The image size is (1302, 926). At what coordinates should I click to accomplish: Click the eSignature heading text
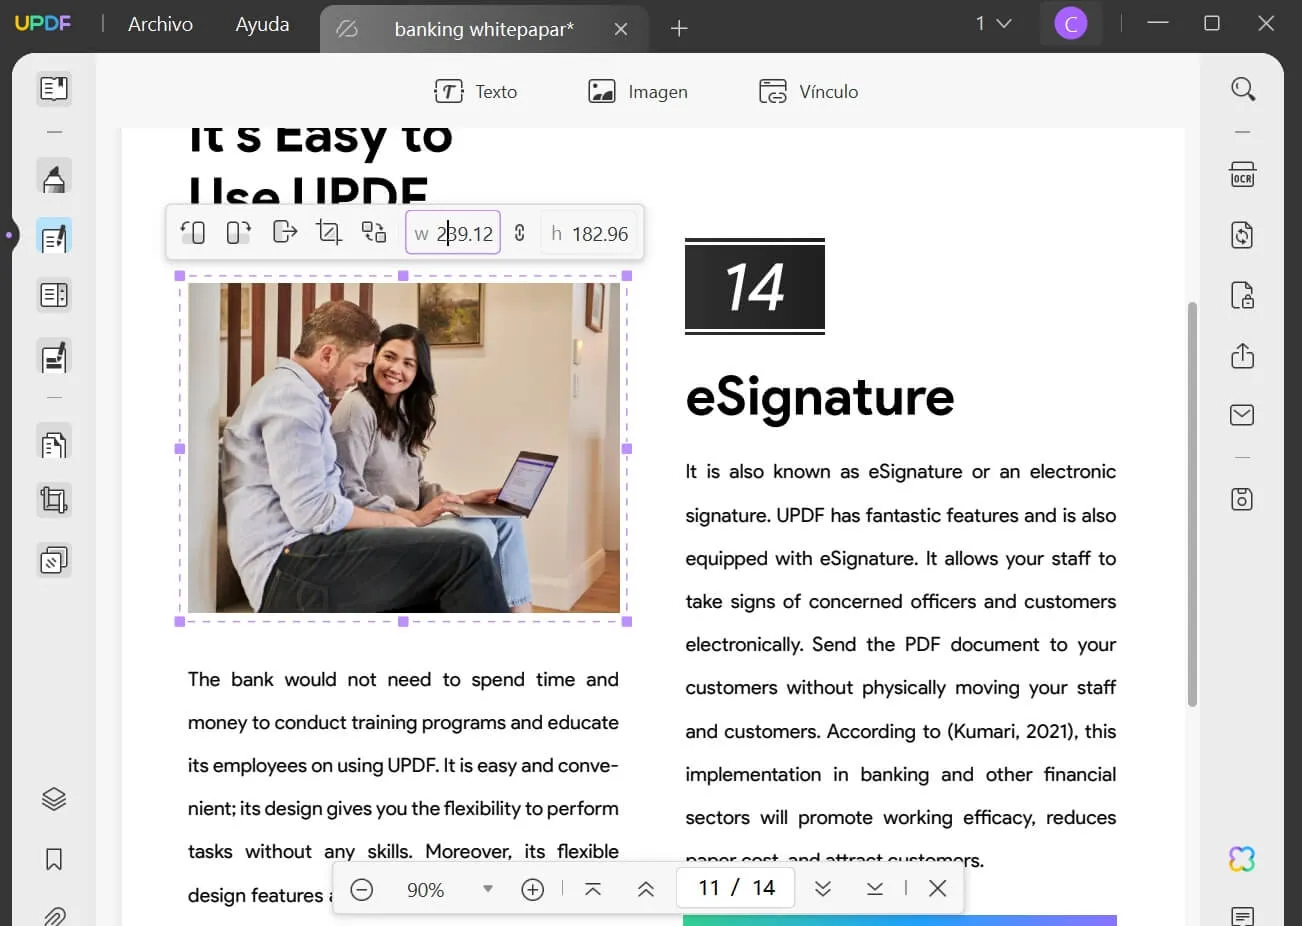tap(820, 398)
